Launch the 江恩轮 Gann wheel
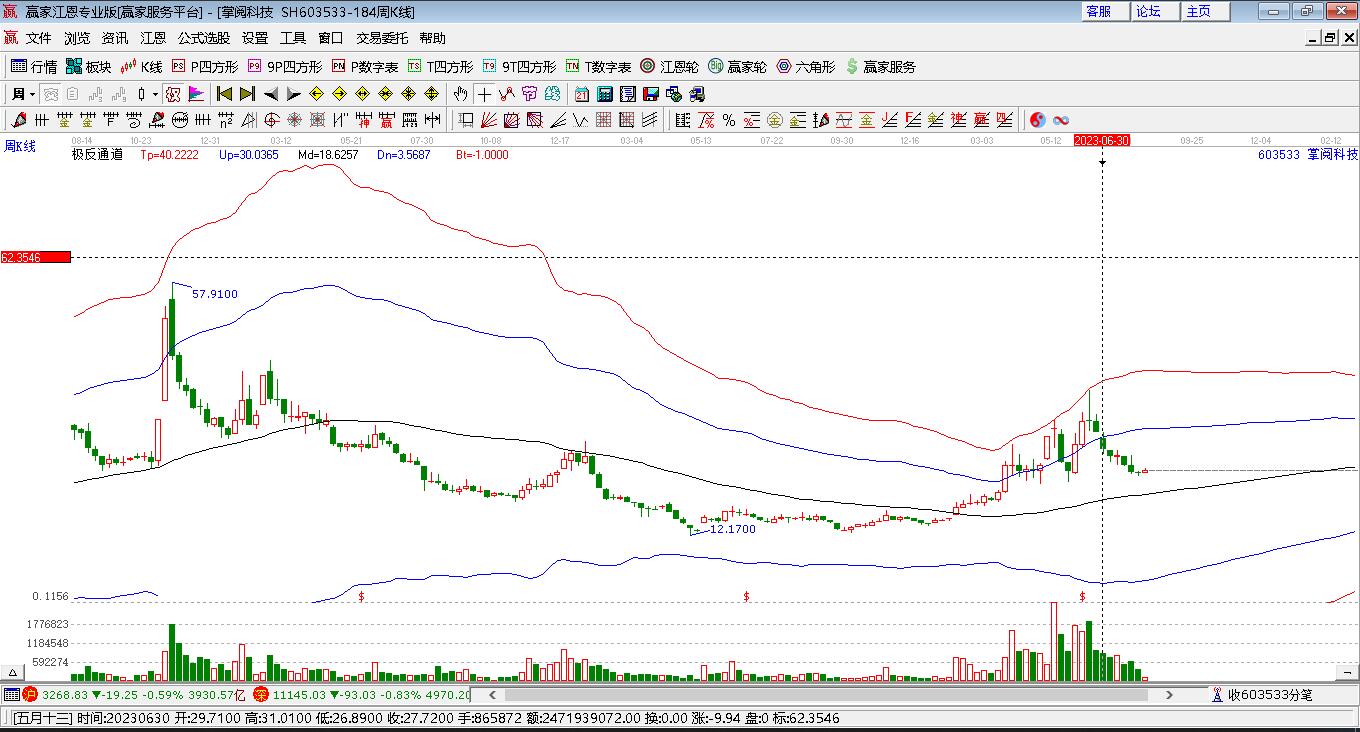 point(669,67)
